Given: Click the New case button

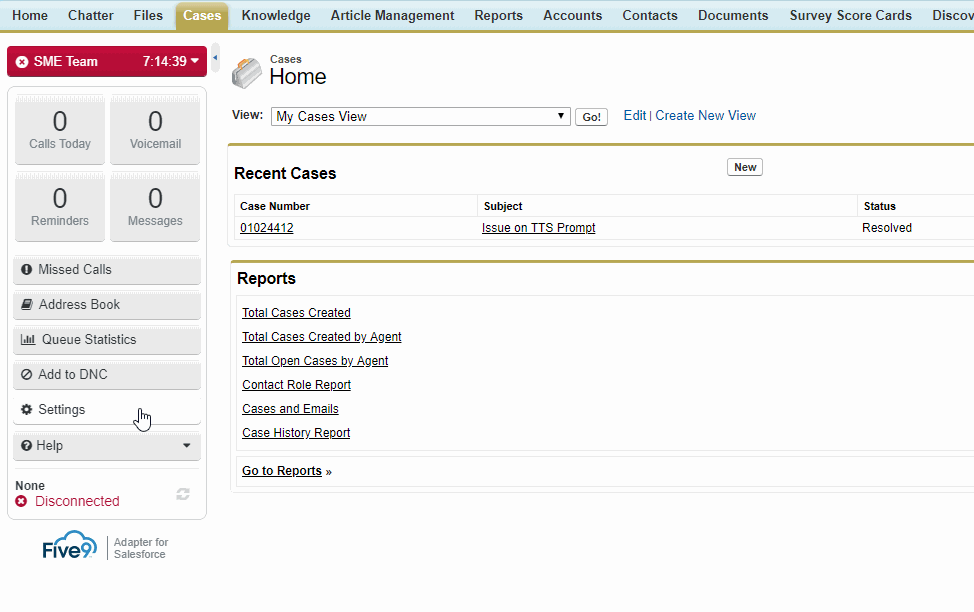Looking at the screenshot, I should [744, 167].
